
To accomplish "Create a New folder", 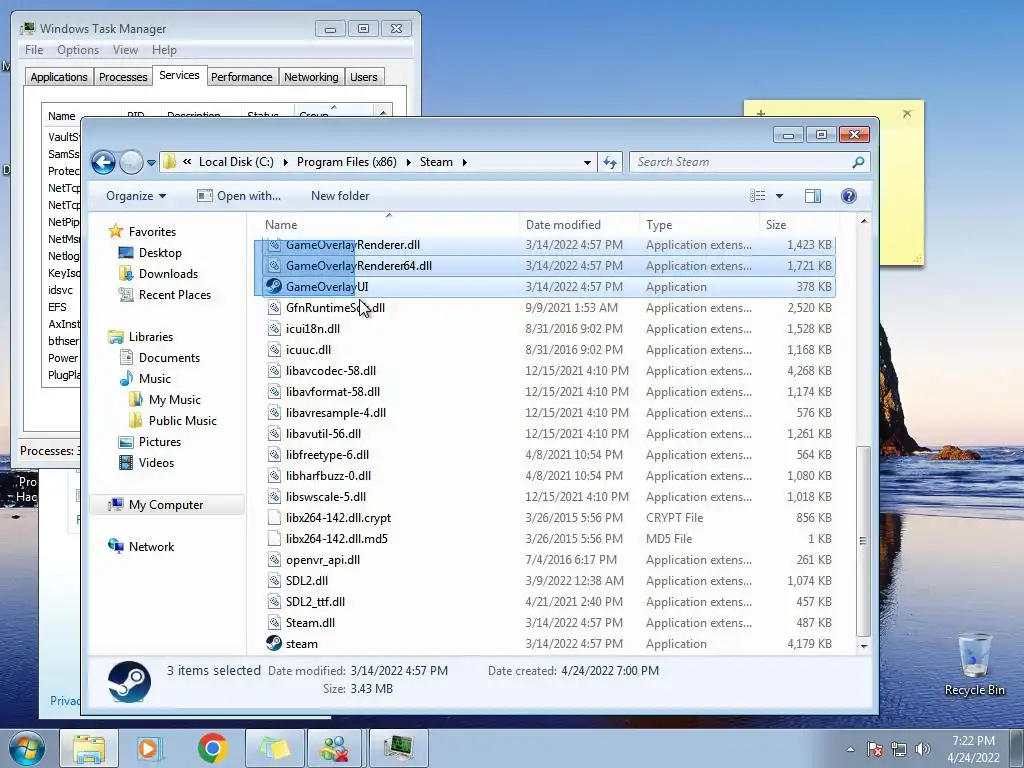I will 340,196.
